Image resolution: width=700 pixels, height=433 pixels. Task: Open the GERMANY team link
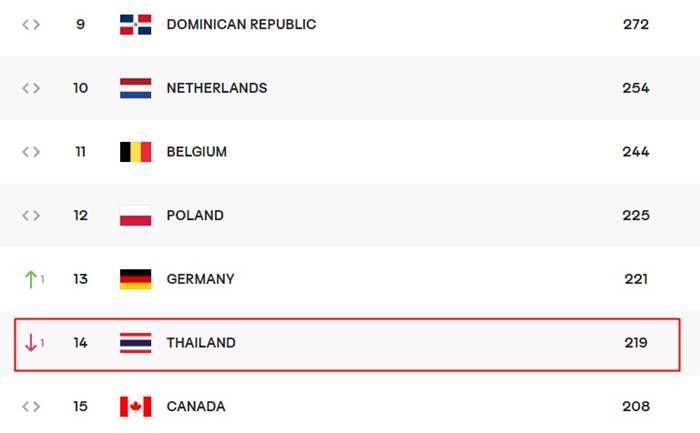coord(201,279)
